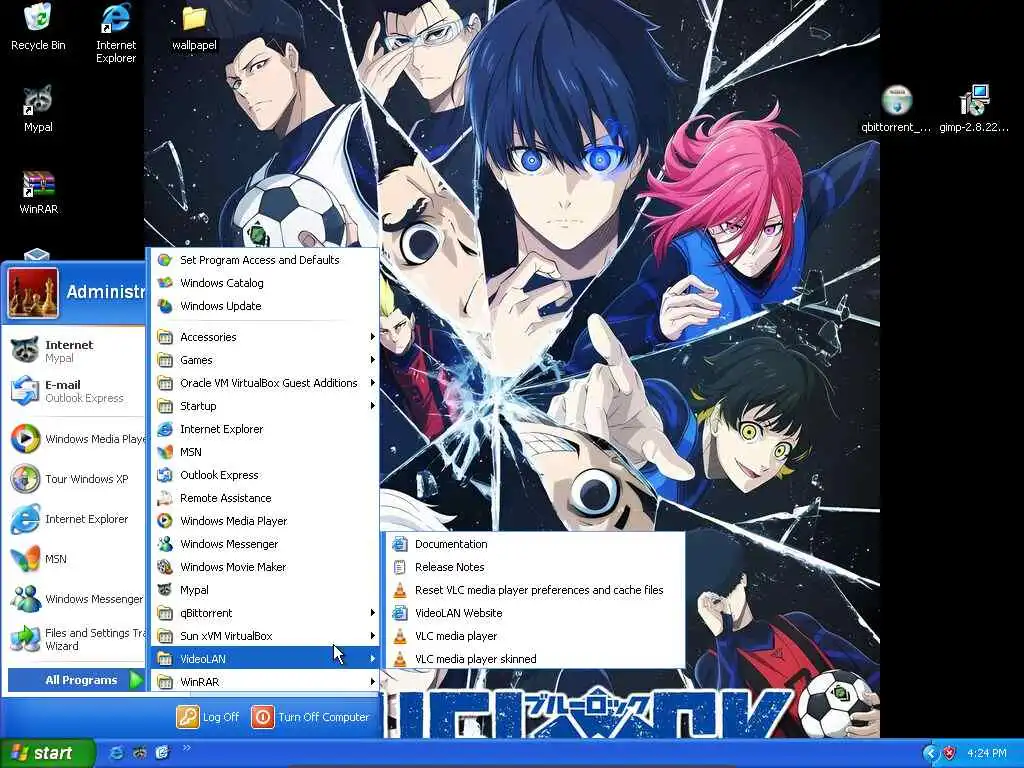This screenshot has height=768, width=1024.
Task: Click the 4:24 PM taskbar clock
Action: (x=987, y=754)
